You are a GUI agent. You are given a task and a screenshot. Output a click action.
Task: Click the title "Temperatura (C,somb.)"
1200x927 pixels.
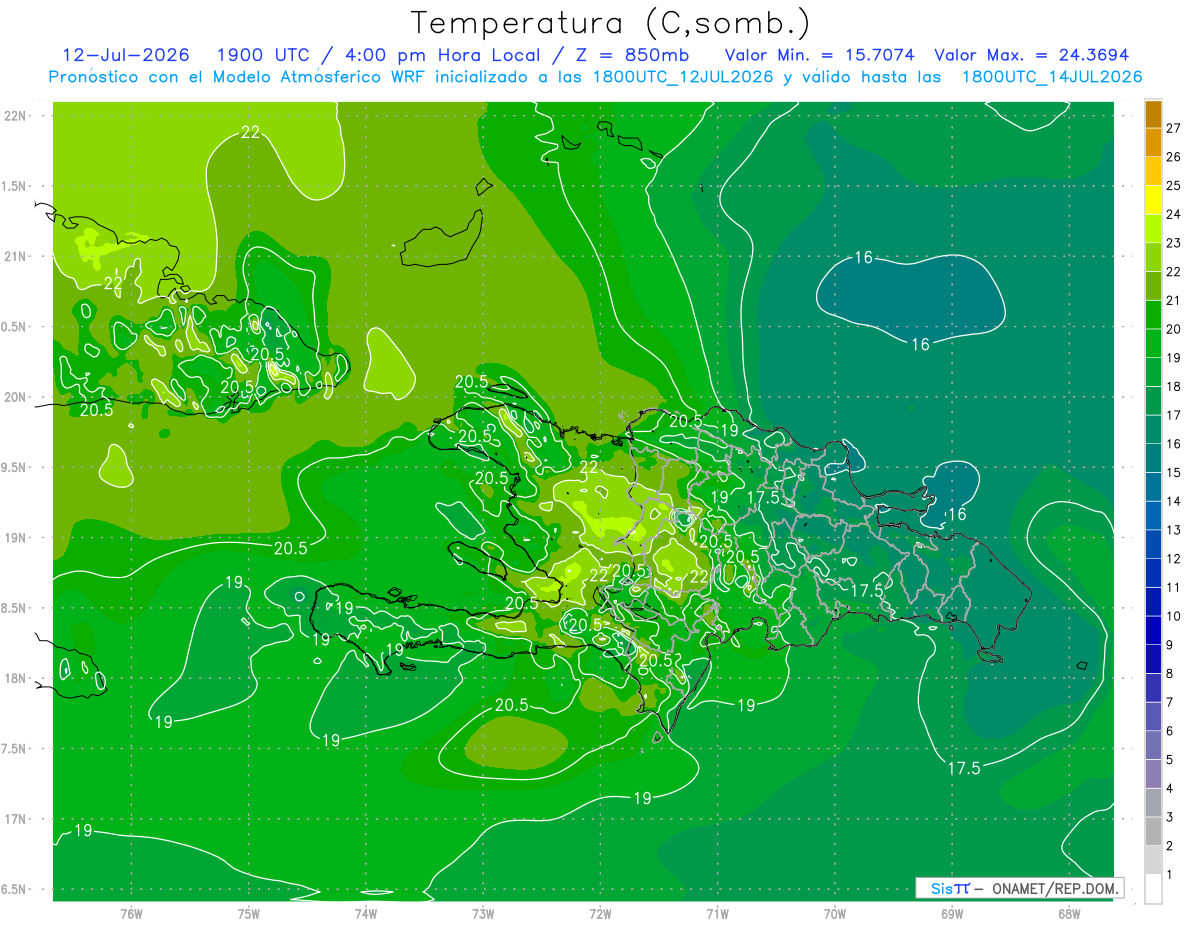pos(611,23)
